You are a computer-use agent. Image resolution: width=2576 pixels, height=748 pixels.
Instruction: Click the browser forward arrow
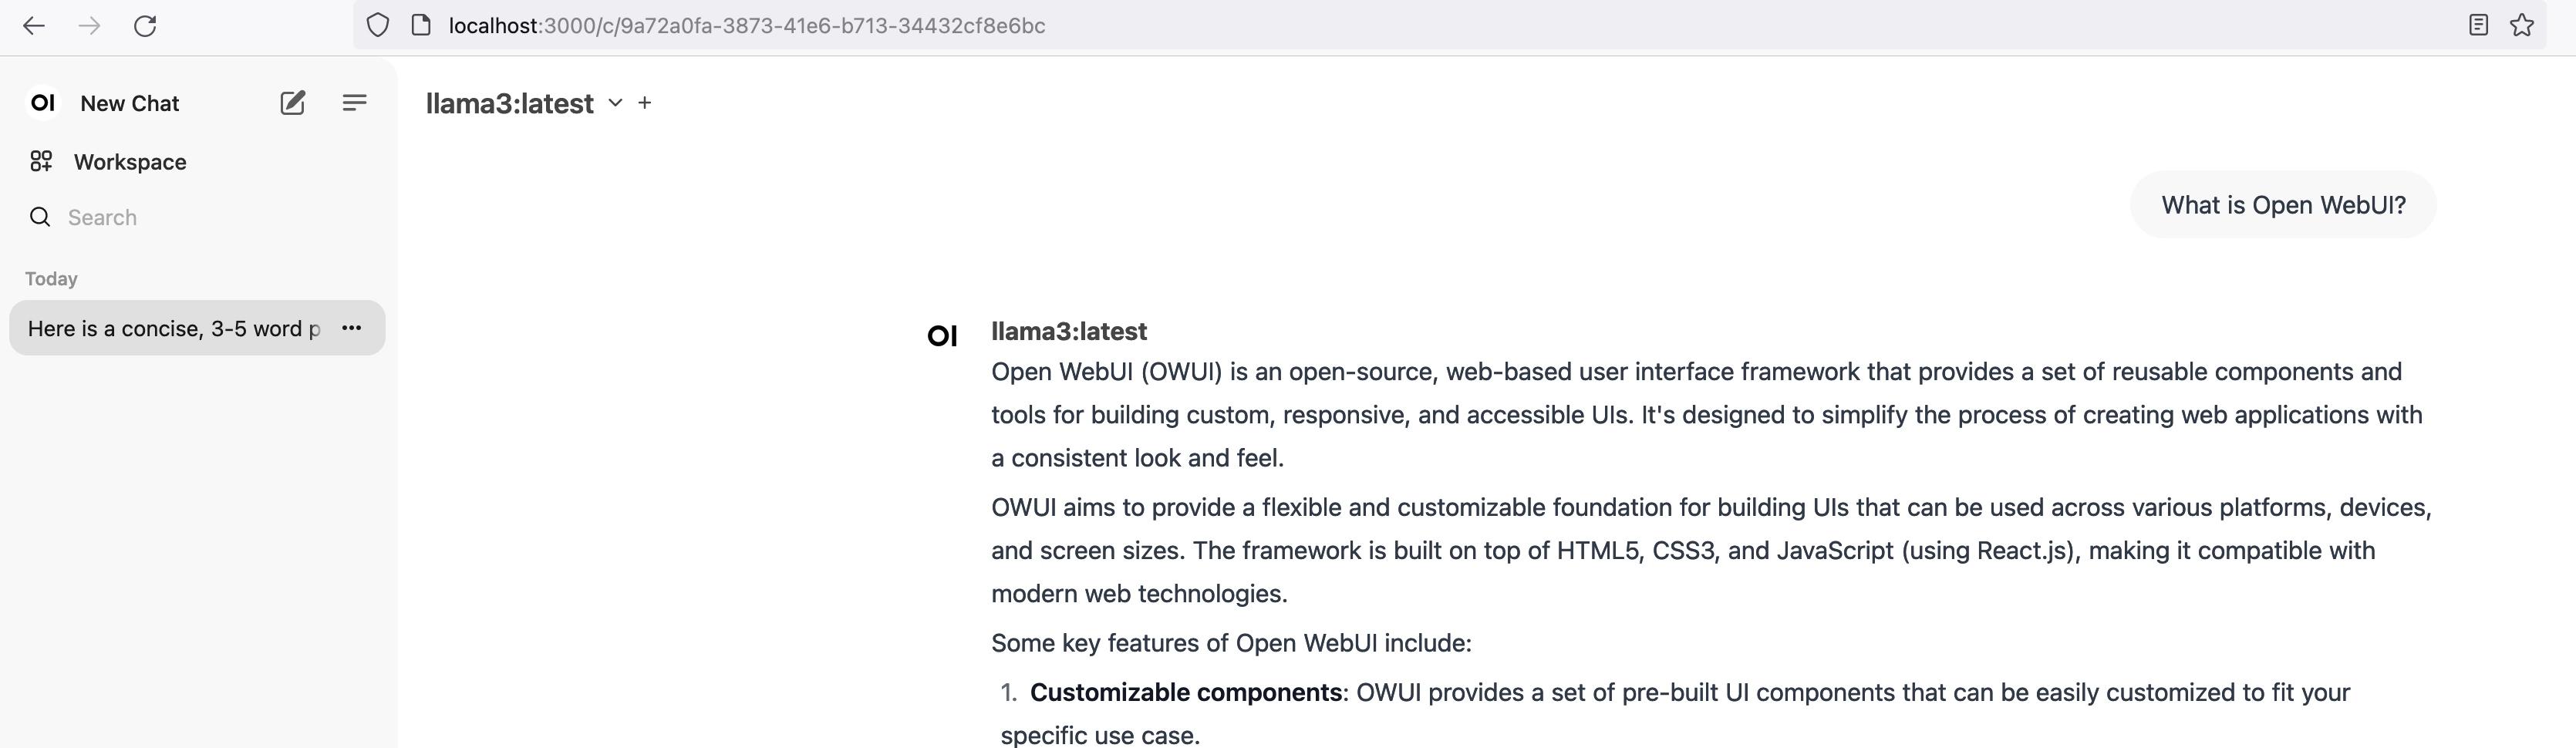90,26
